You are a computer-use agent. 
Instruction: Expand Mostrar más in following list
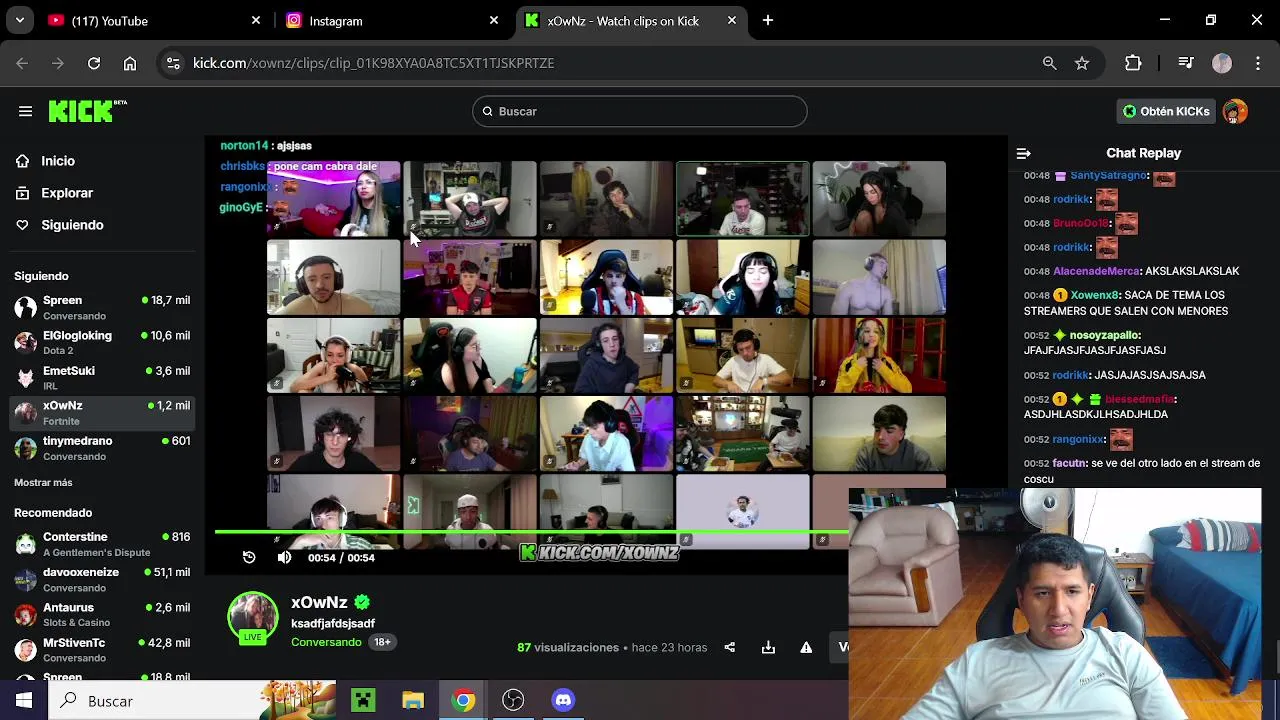pos(43,482)
